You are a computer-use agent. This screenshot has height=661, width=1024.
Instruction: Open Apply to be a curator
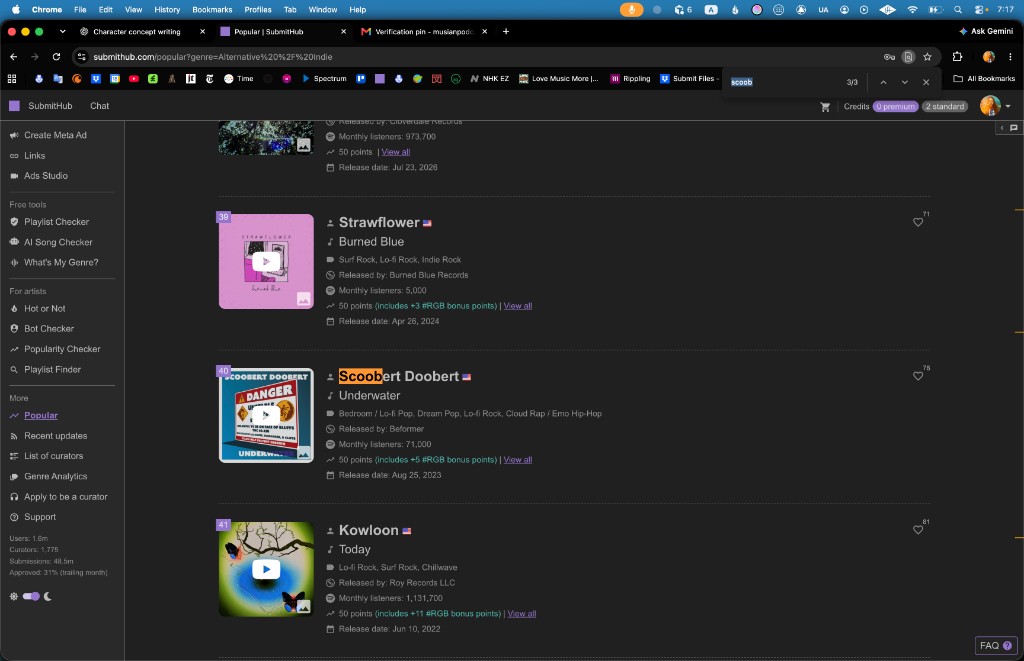[65, 497]
